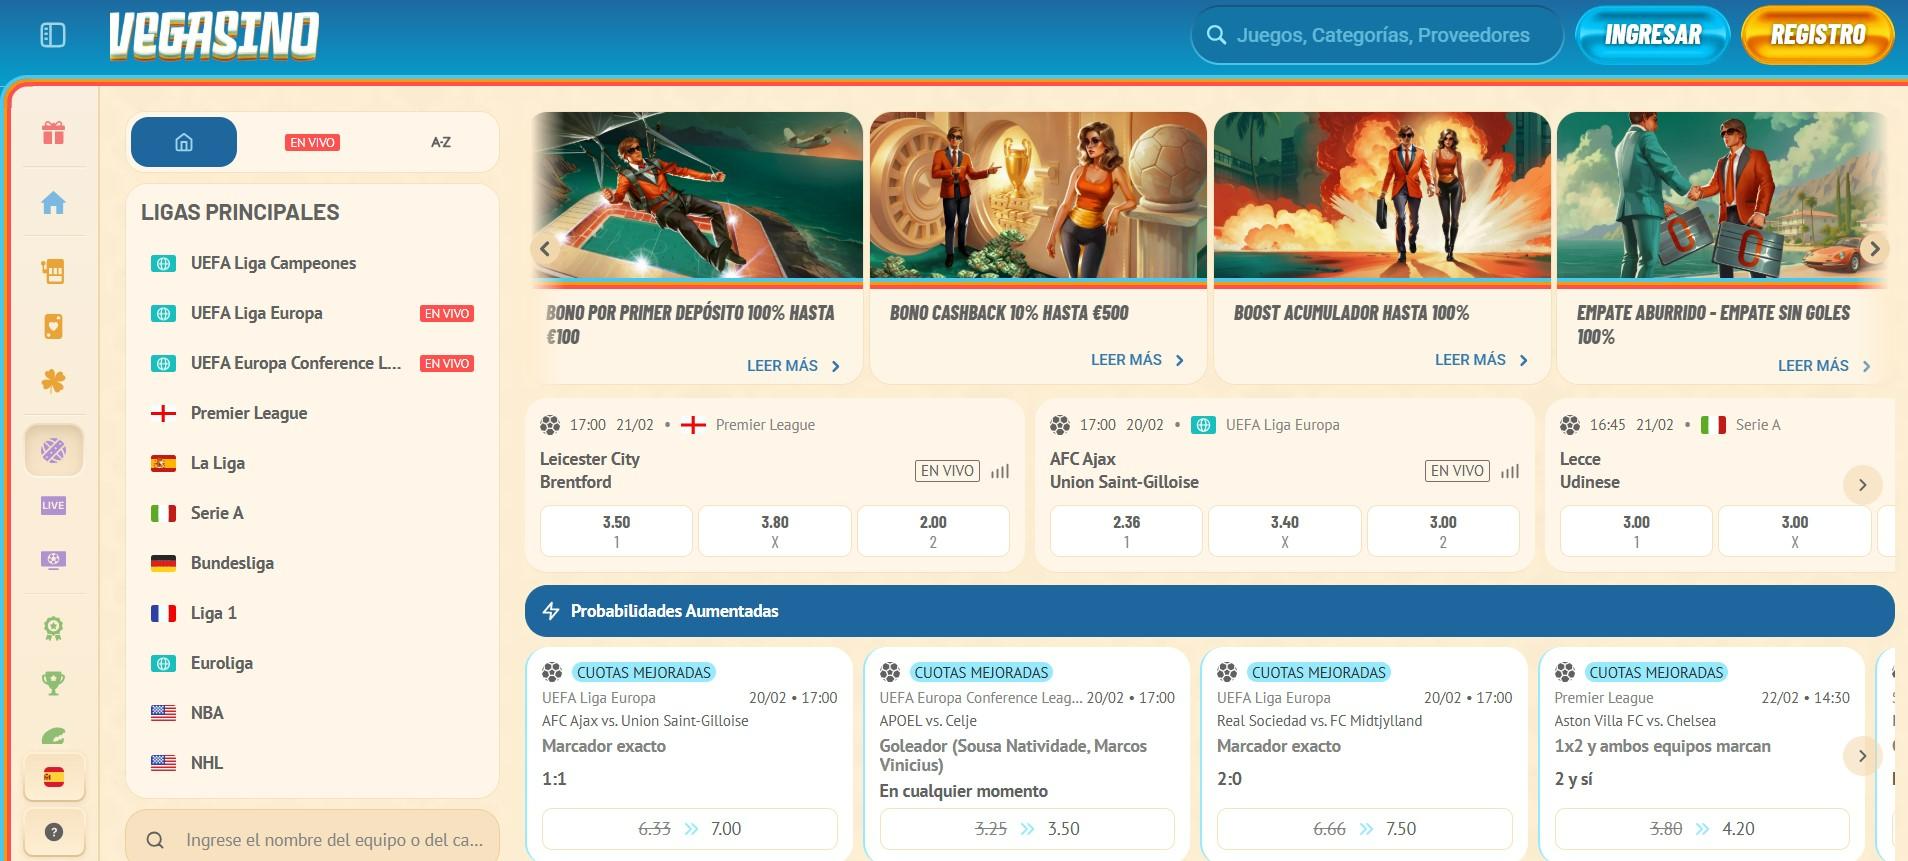
Task: Open the LIVE betting sidebar icon
Action: (x=54, y=505)
